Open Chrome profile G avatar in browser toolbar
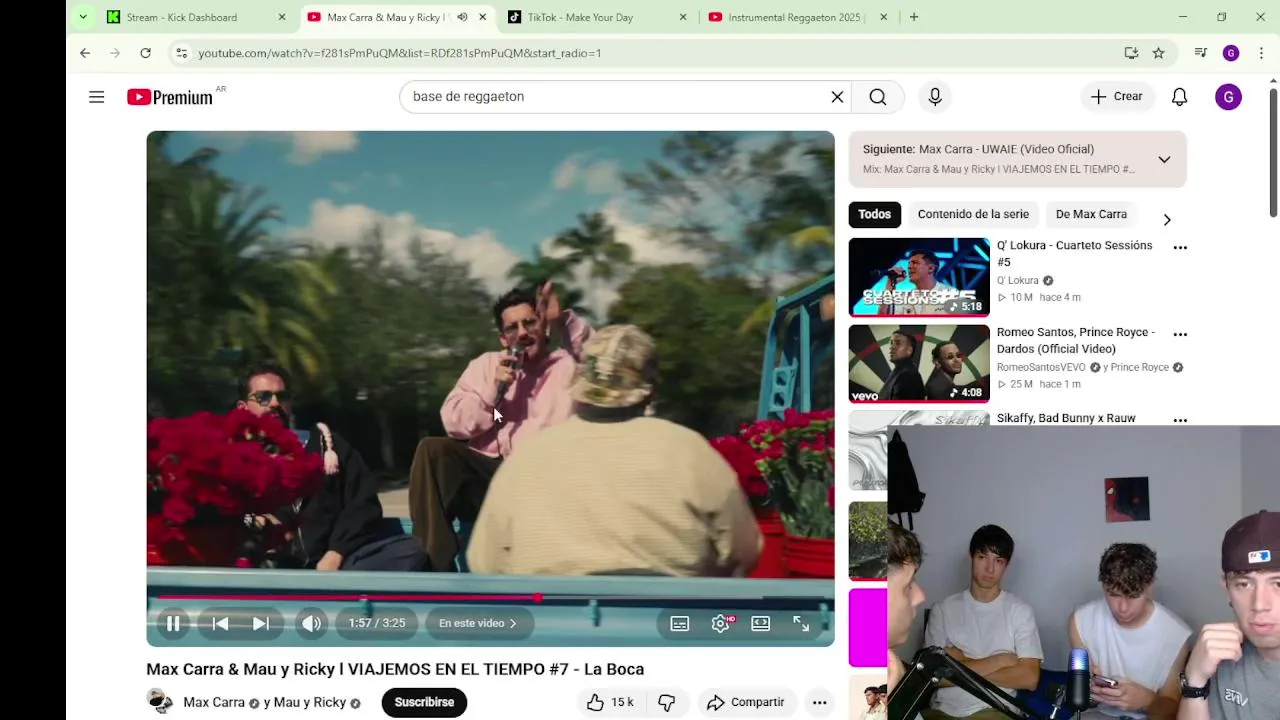Viewport: 1280px width, 720px height. point(1231,53)
